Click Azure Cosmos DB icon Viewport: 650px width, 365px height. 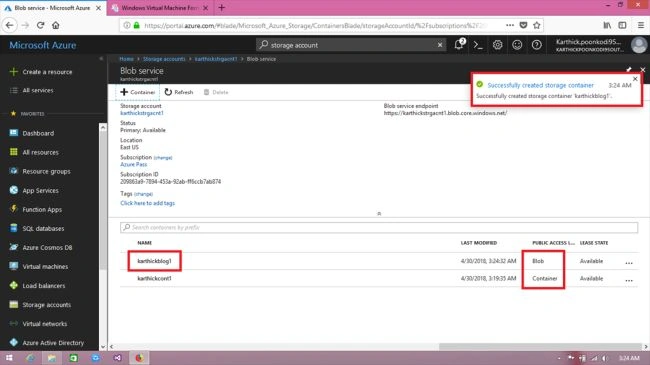[x=14, y=247]
